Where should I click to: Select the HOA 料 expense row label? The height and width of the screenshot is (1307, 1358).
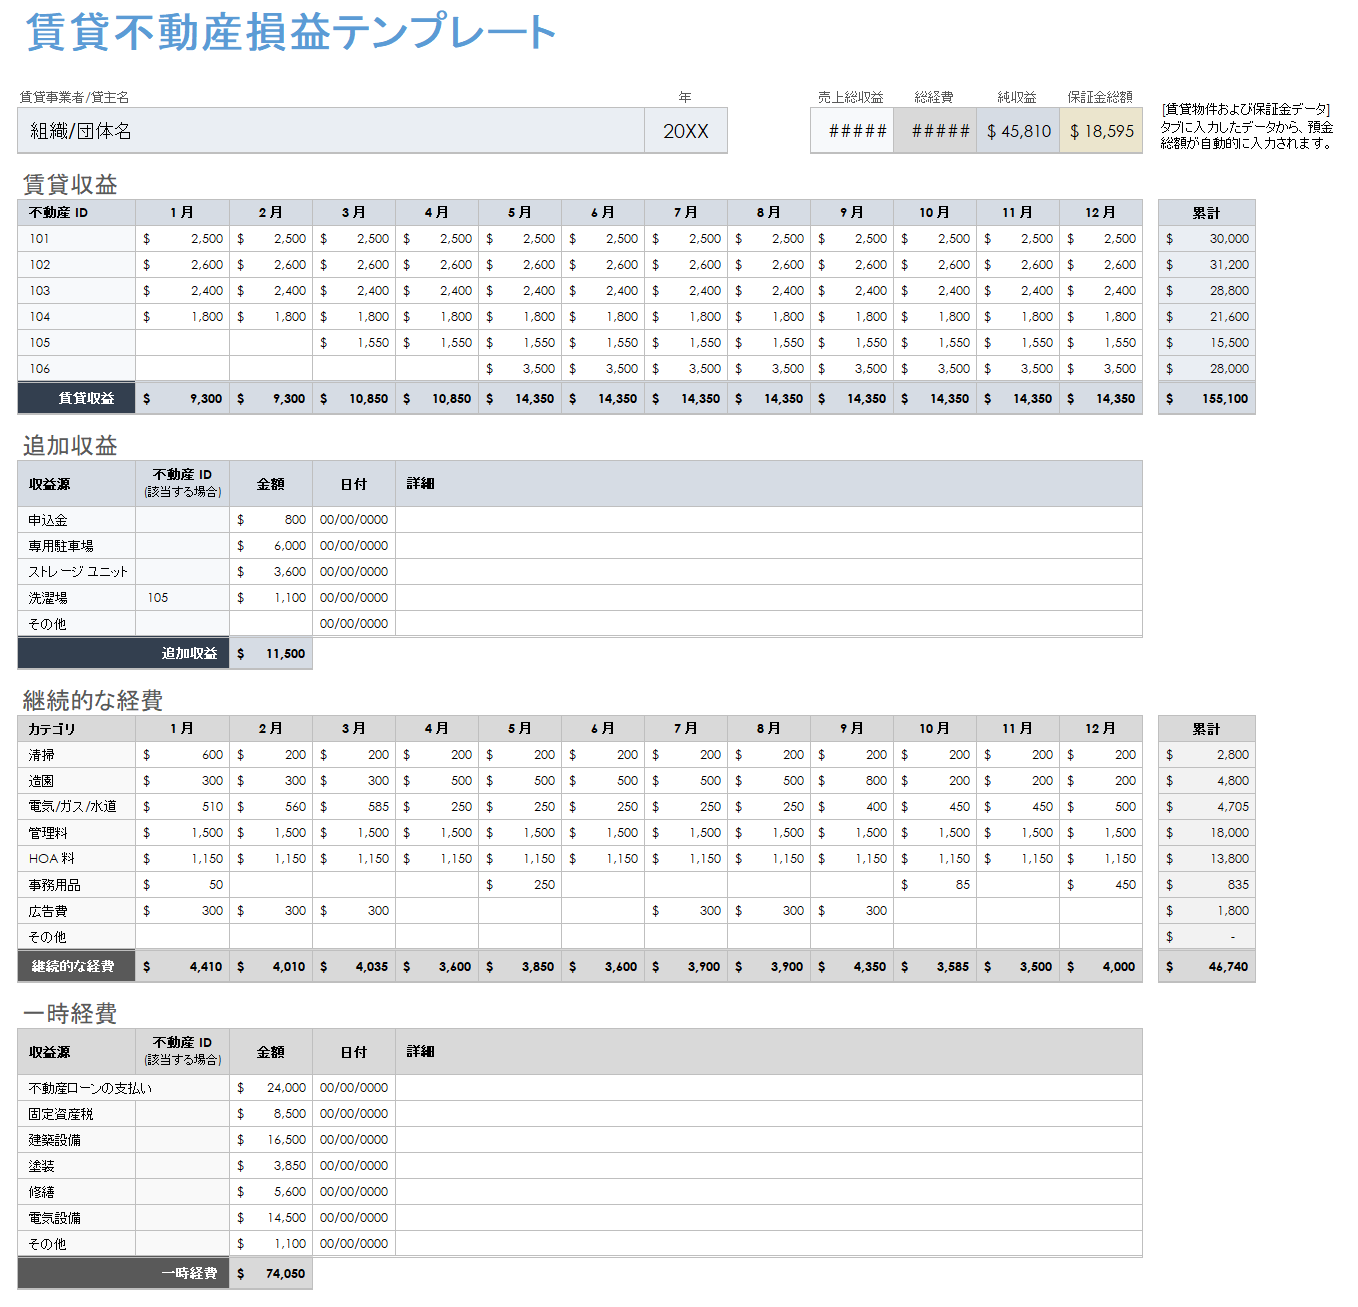pos(77,859)
